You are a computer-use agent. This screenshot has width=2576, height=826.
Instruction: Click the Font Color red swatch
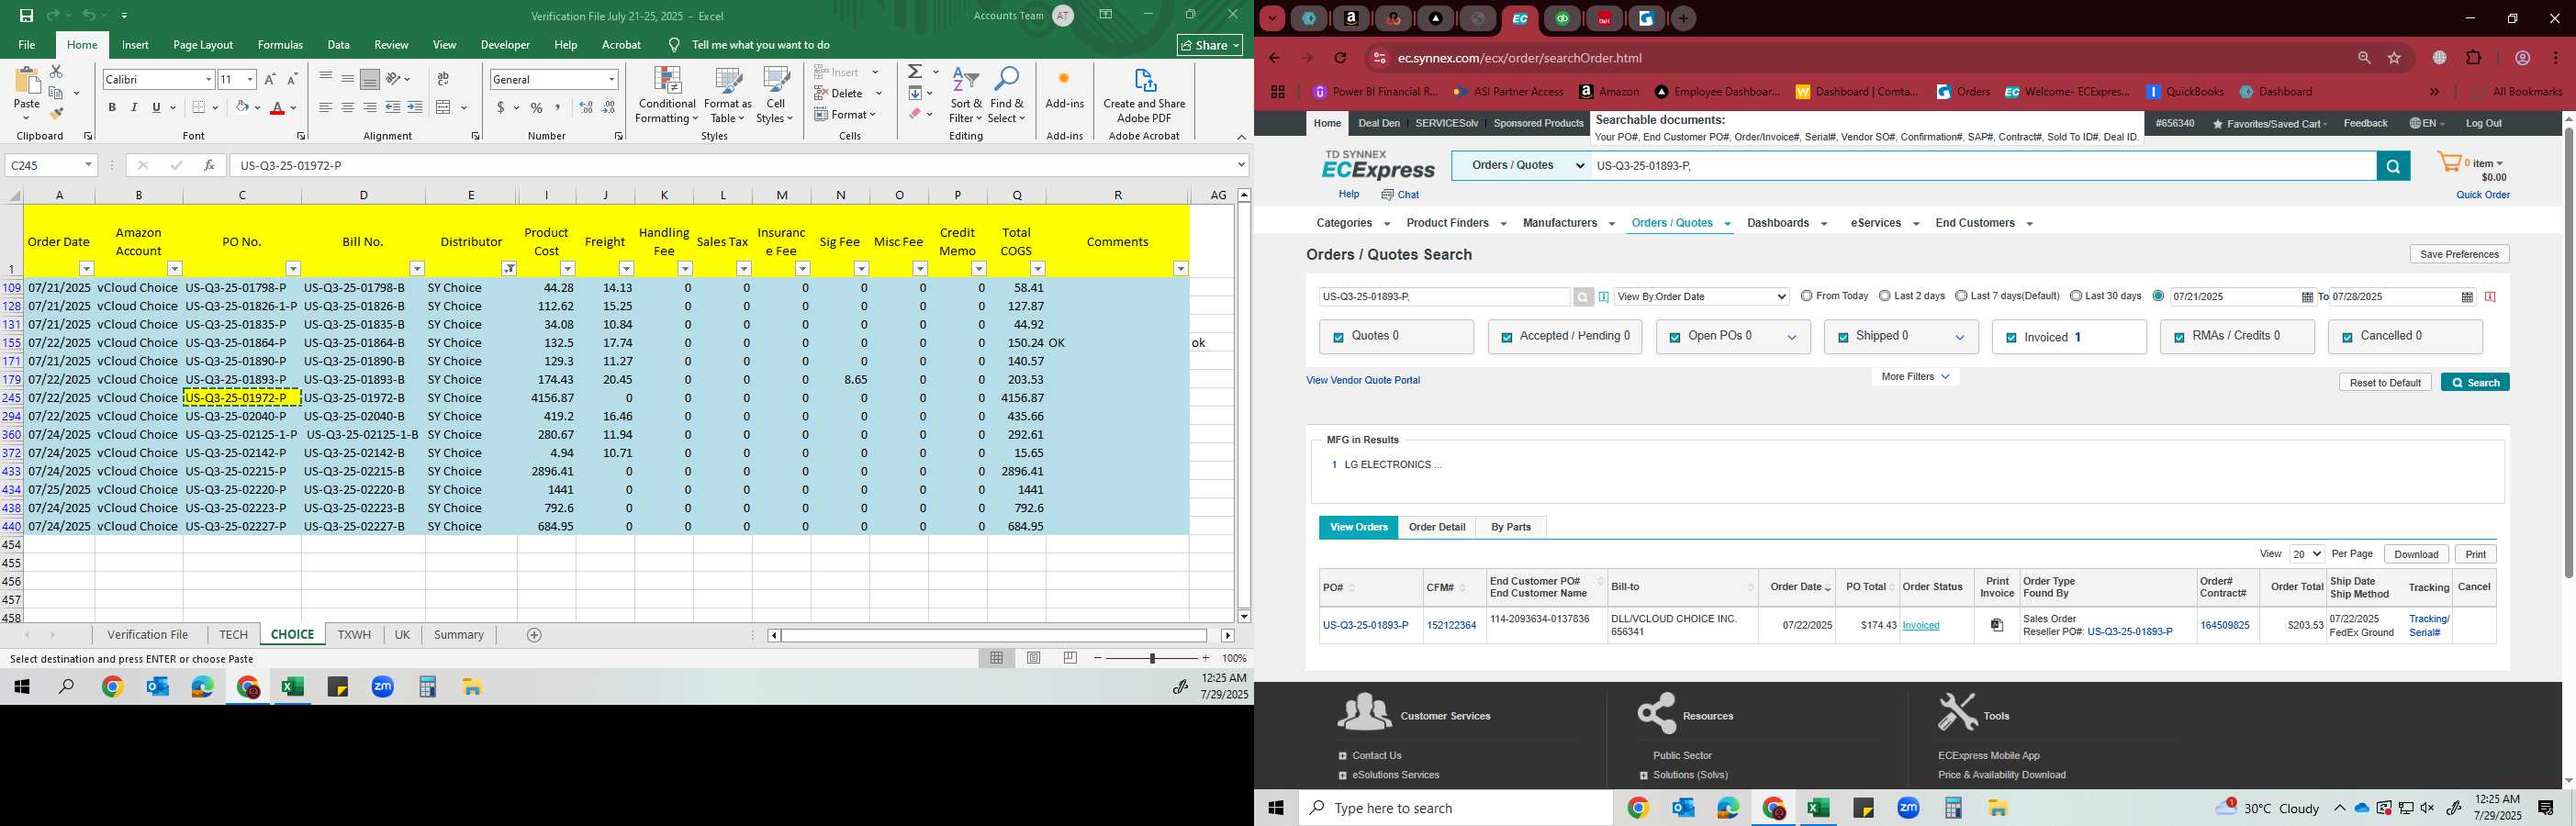click(x=278, y=108)
